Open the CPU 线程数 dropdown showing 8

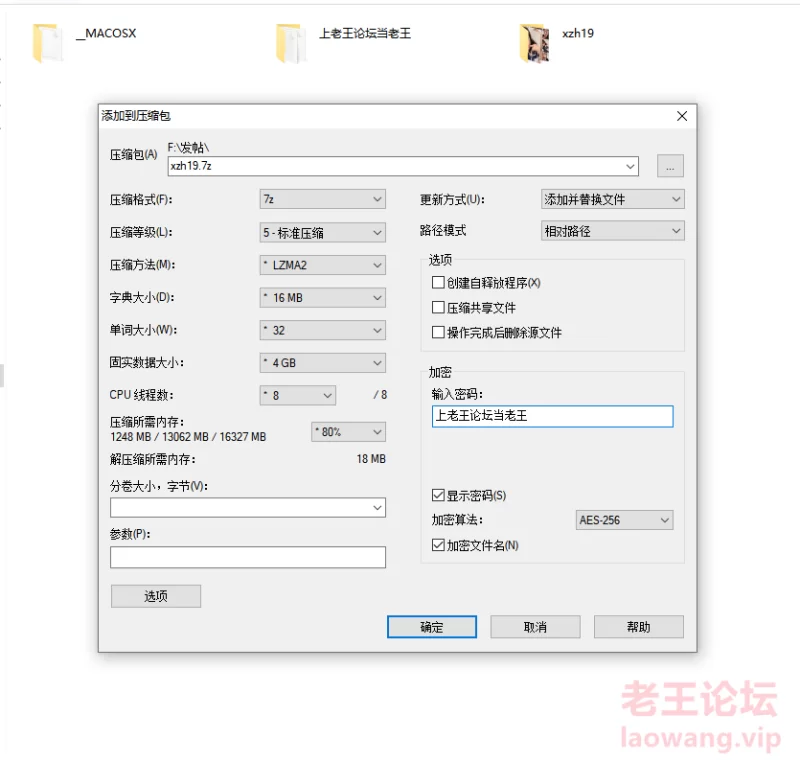click(x=298, y=395)
